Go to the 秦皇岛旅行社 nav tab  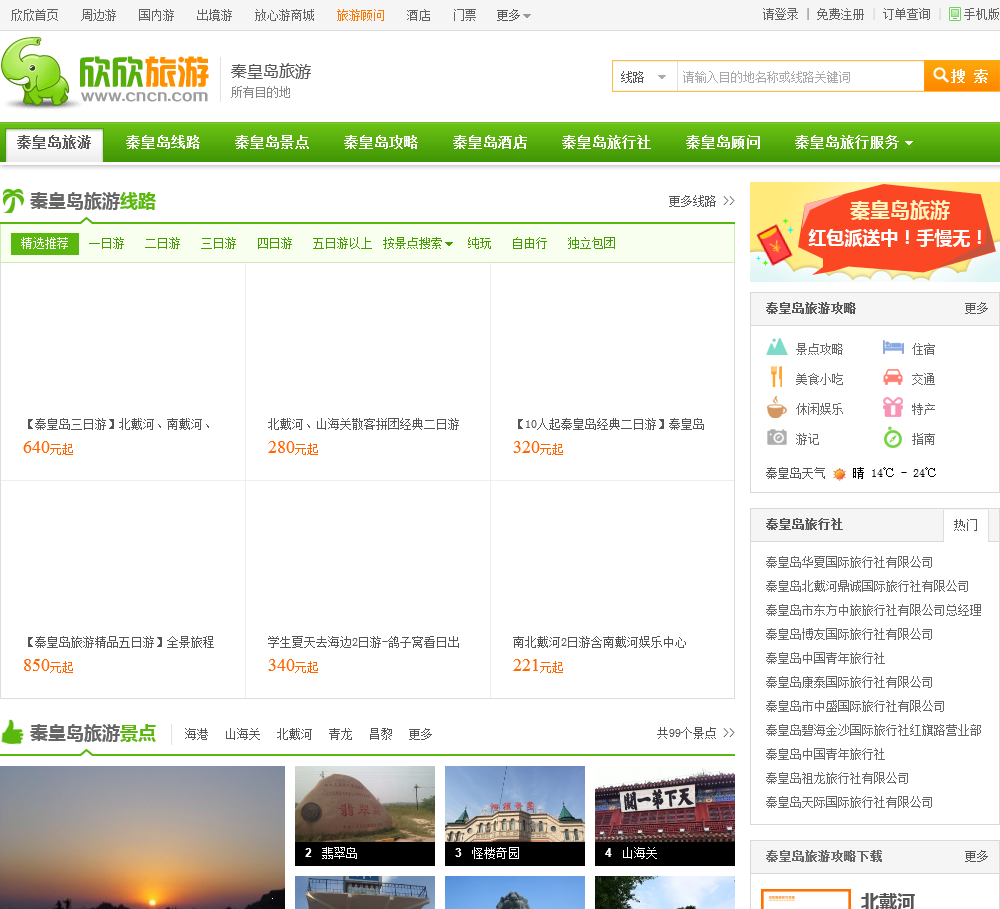click(x=607, y=142)
